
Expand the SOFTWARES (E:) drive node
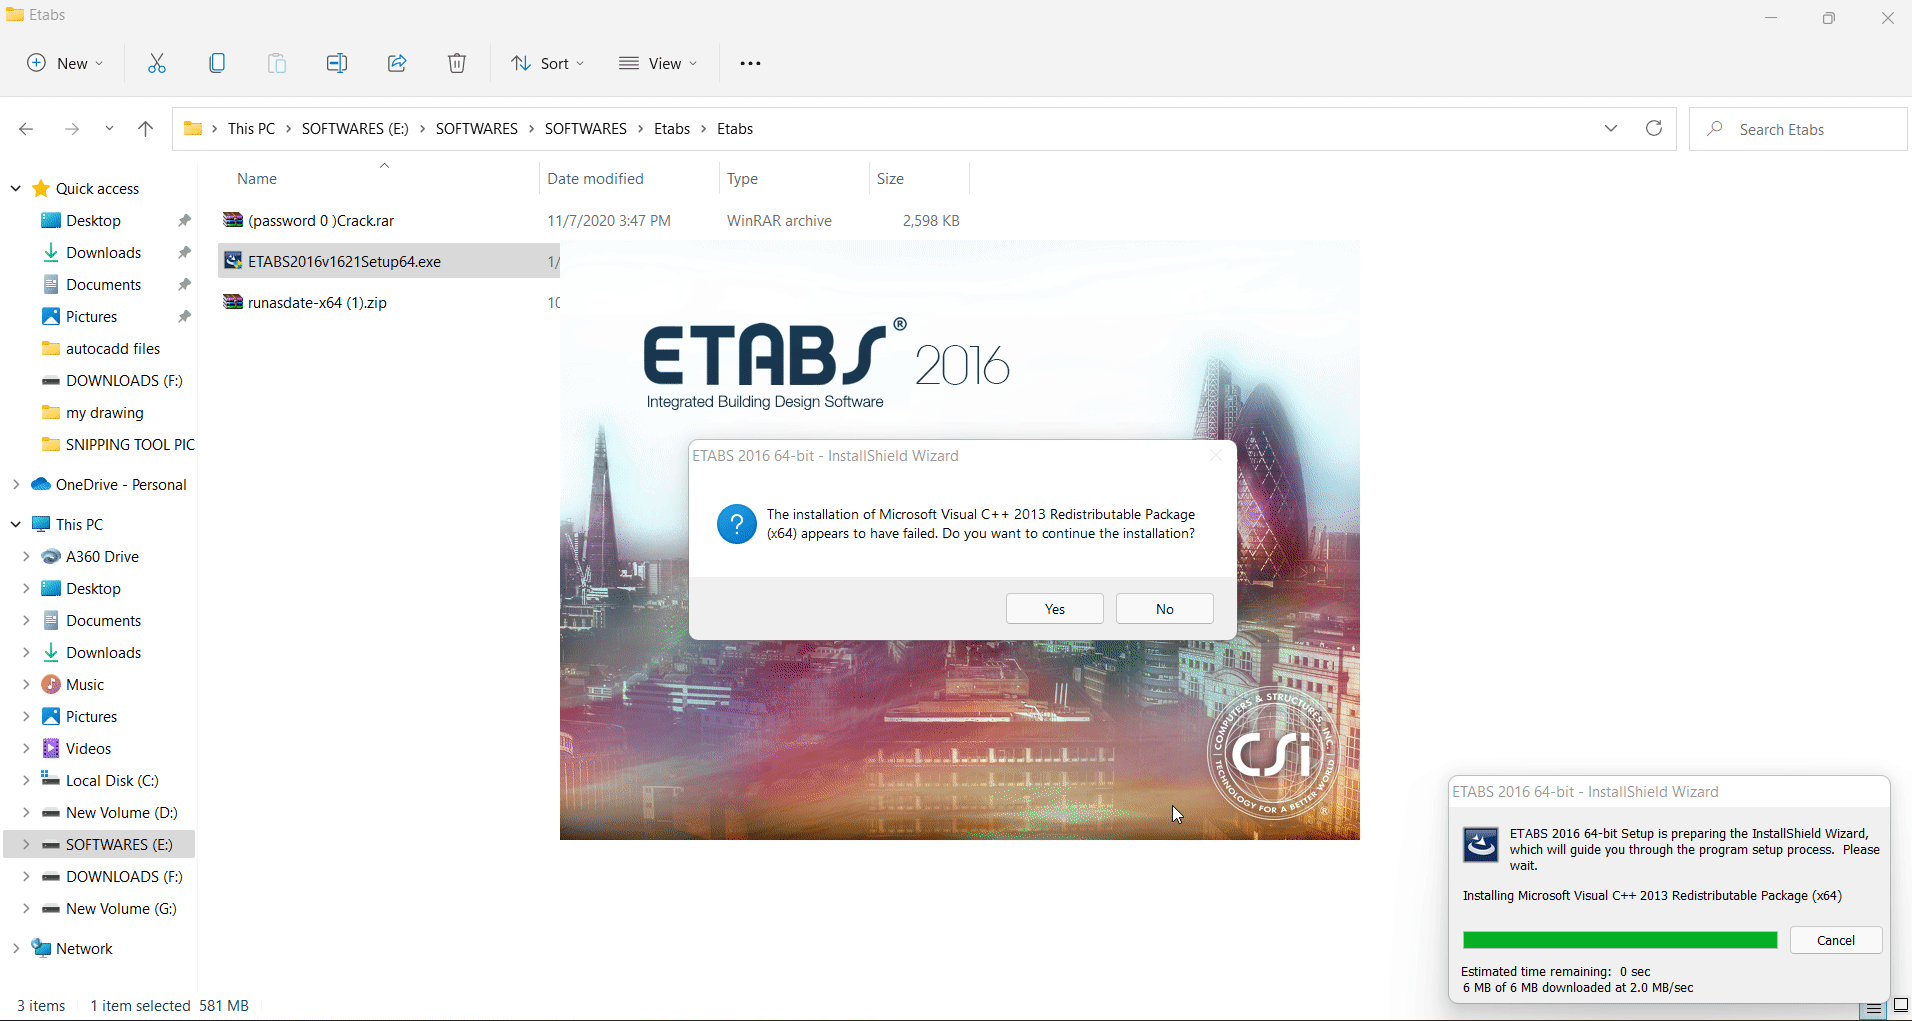[26, 844]
